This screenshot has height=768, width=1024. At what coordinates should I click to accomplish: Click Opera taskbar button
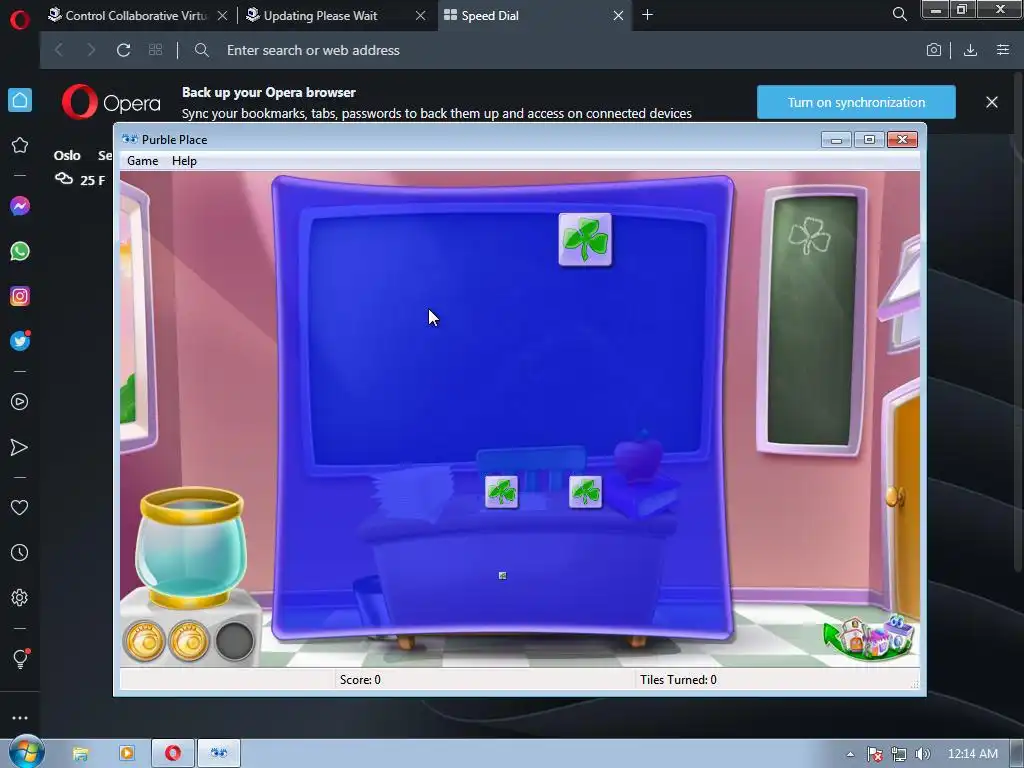[x=172, y=754]
